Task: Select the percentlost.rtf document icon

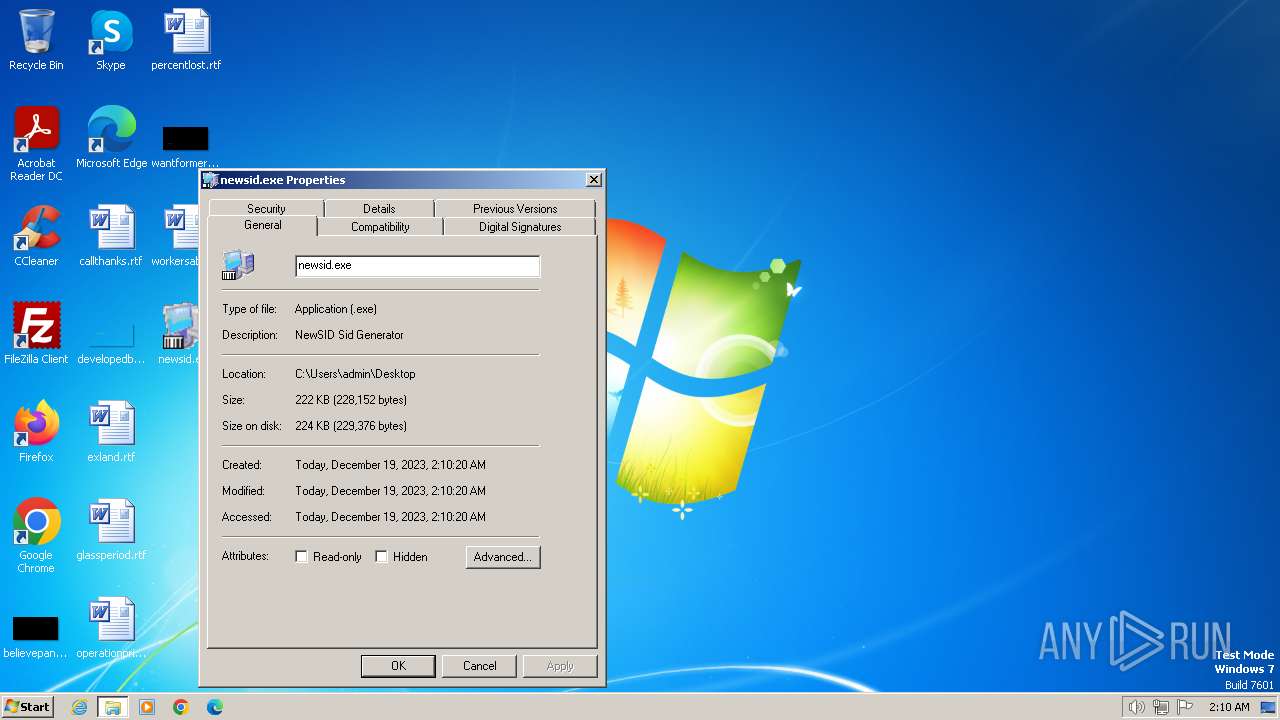Action: pyautogui.click(x=186, y=40)
